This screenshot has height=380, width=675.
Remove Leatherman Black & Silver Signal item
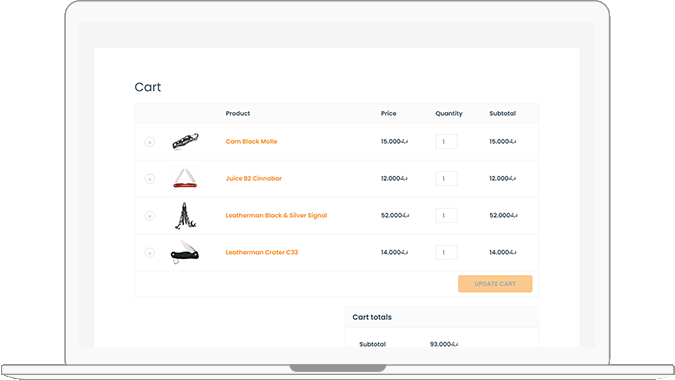149,216
